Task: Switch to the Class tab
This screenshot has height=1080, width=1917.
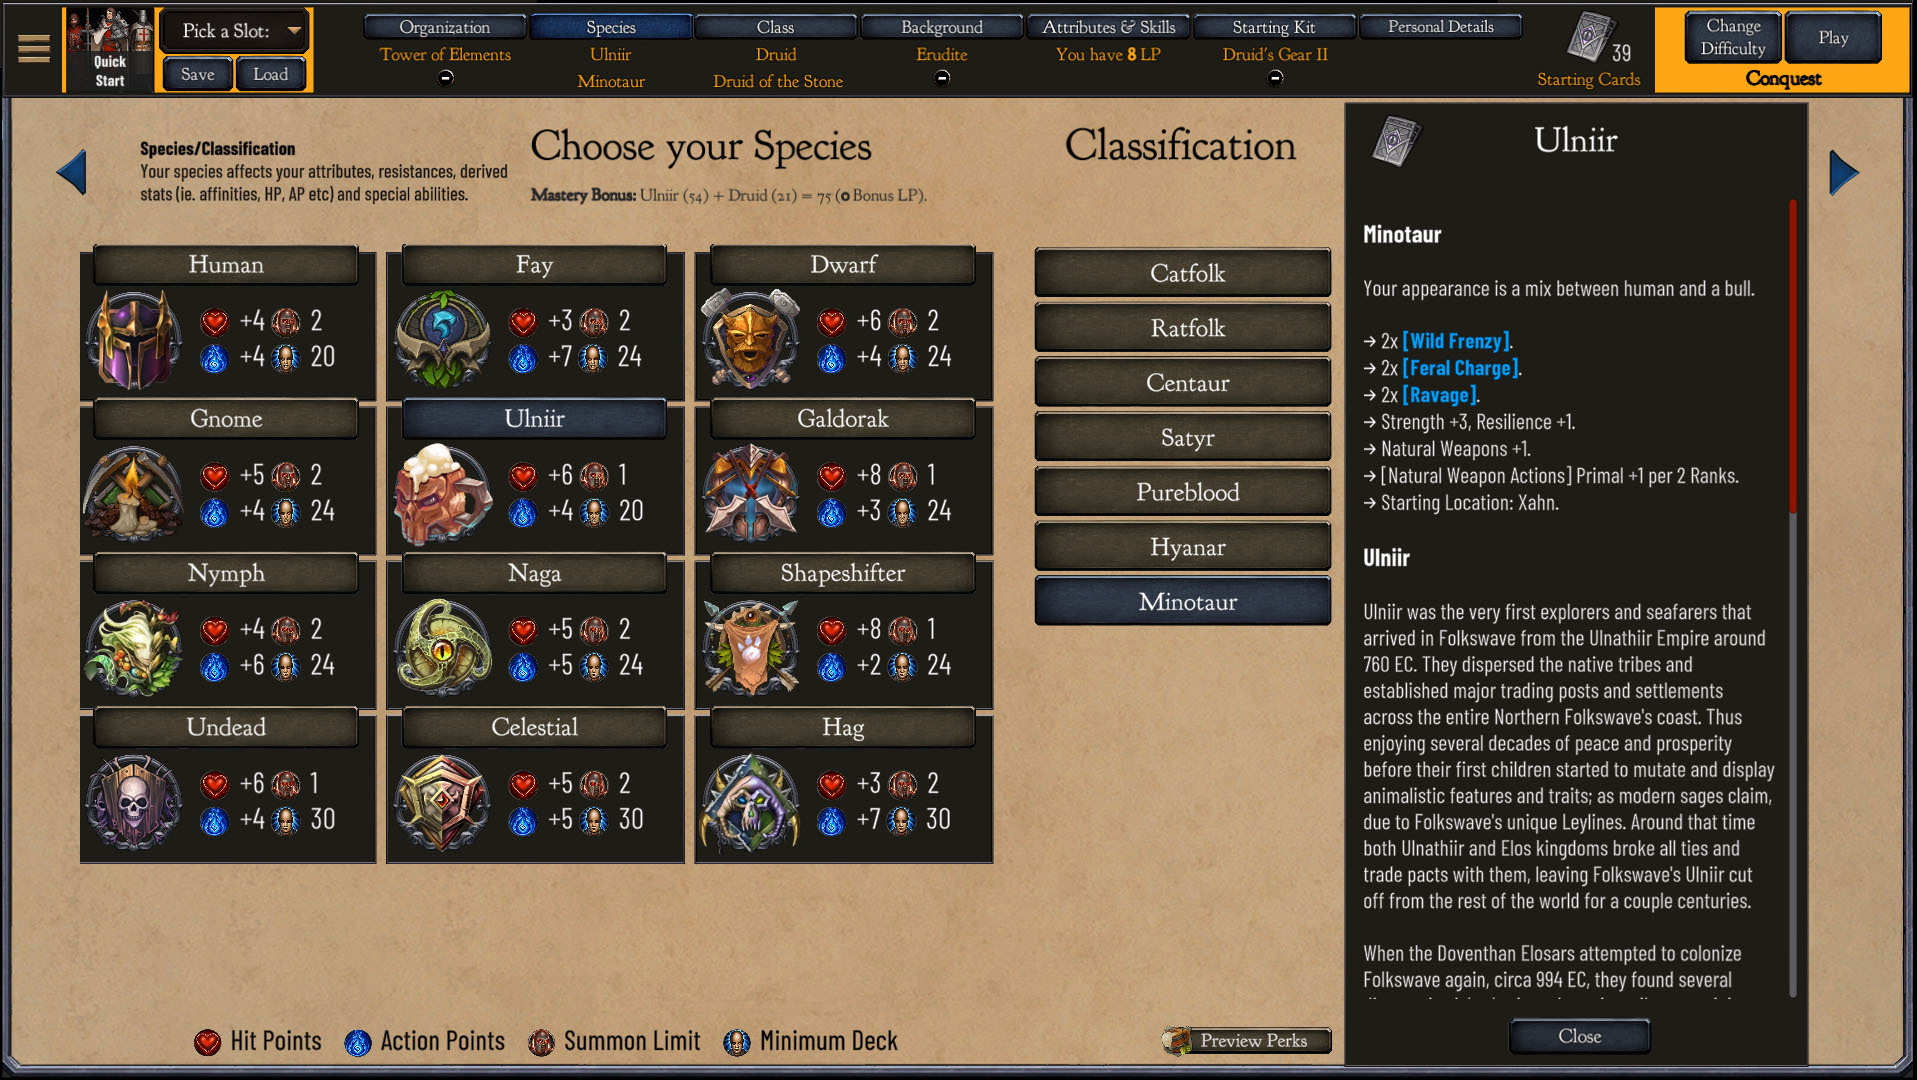Action: (x=775, y=27)
